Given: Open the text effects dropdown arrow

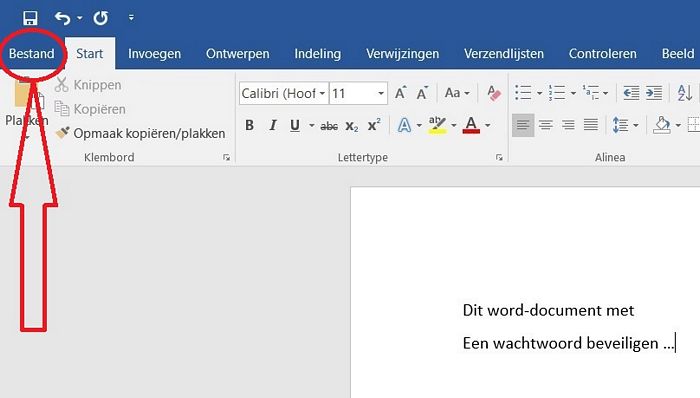Looking at the screenshot, I should 419,125.
